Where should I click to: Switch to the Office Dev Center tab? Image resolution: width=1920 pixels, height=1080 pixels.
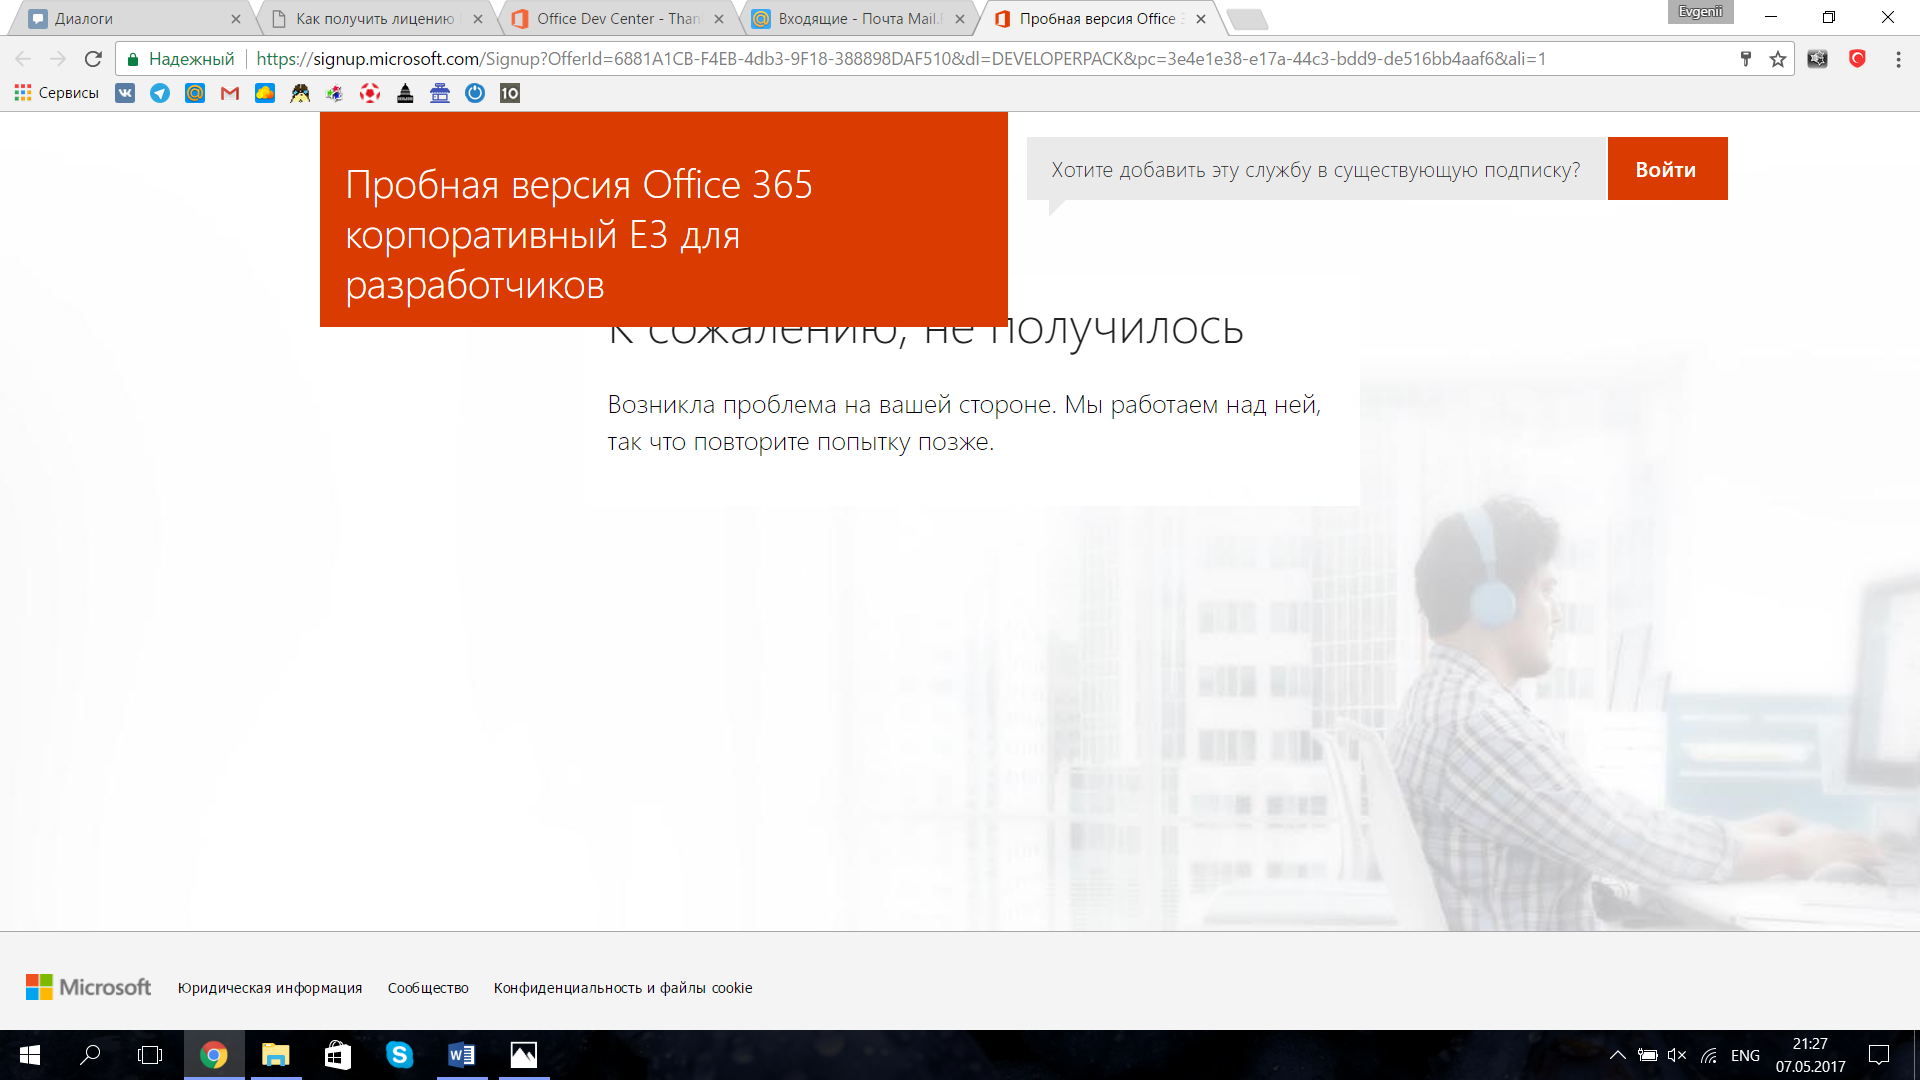[x=618, y=19]
